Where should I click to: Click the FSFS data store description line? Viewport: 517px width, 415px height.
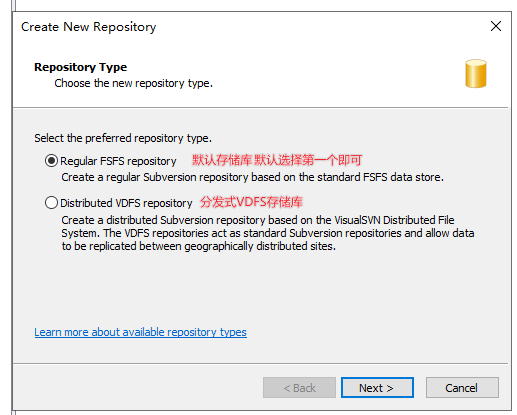252,177
